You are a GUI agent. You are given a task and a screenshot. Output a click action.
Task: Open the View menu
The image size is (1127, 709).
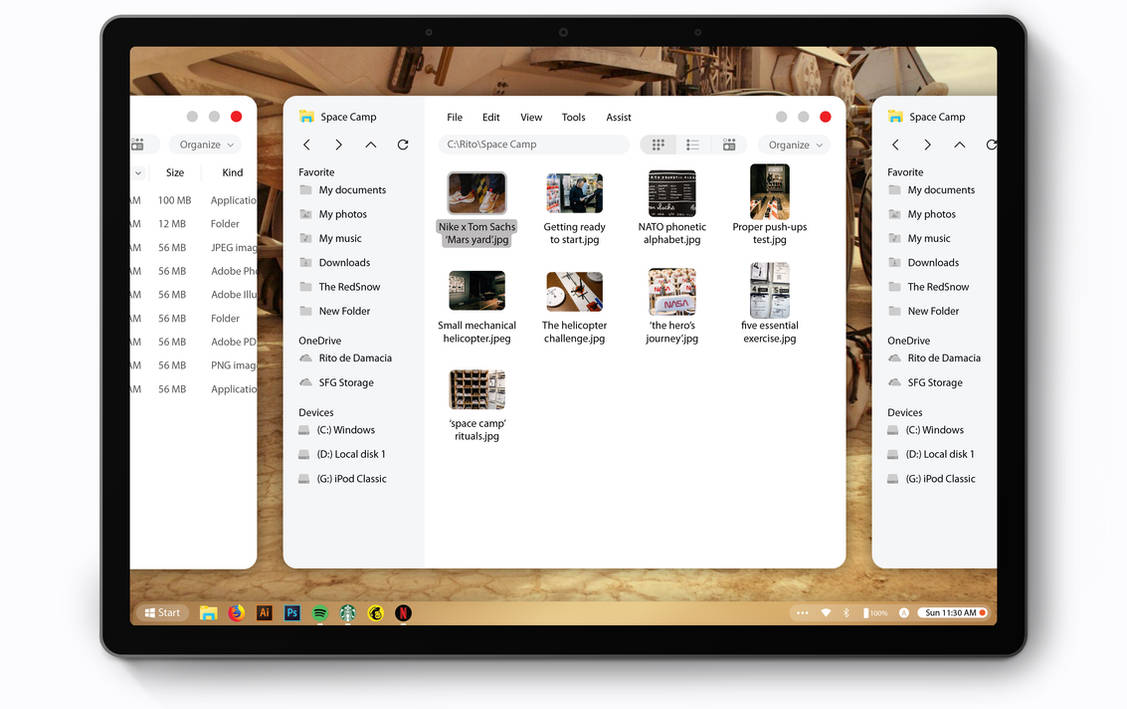pos(531,117)
